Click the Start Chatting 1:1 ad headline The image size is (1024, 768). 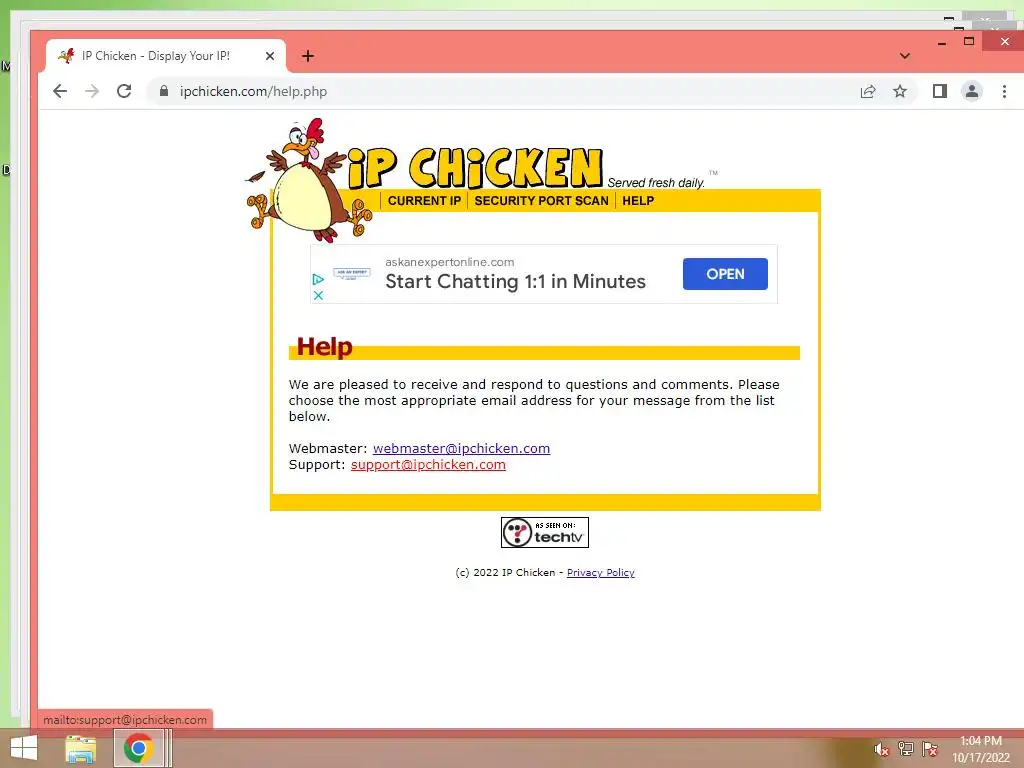[x=515, y=281]
